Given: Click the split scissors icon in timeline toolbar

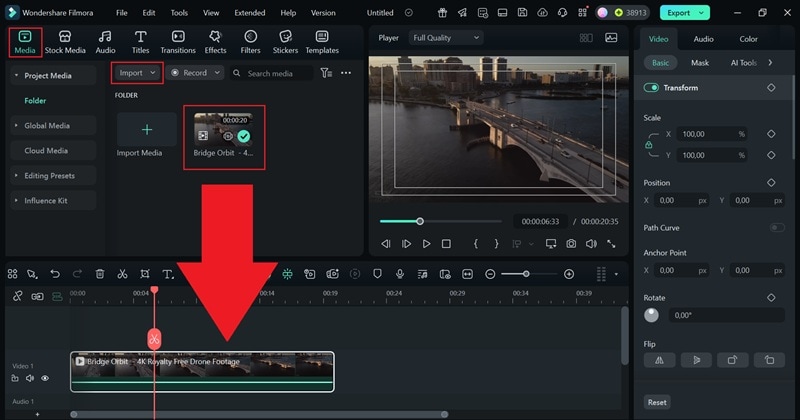Looking at the screenshot, I should [x=122, y=274].
